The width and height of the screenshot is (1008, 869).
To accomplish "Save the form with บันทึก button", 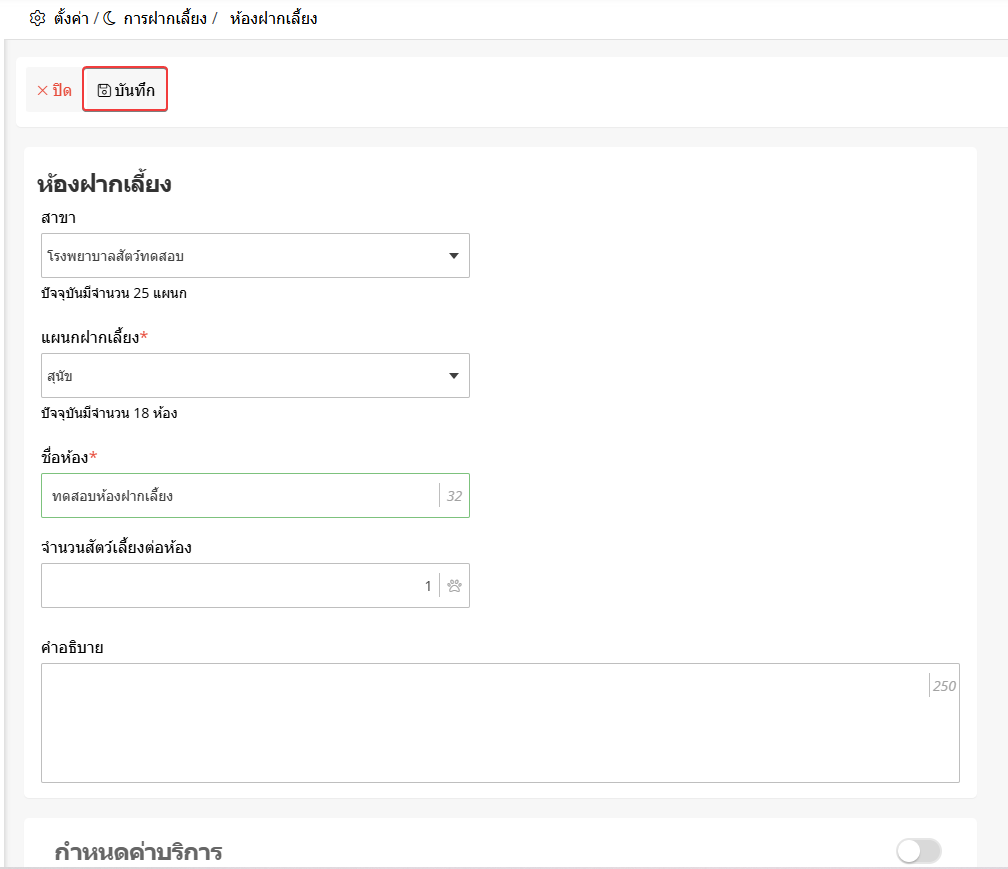I will [x=125, y=89].
